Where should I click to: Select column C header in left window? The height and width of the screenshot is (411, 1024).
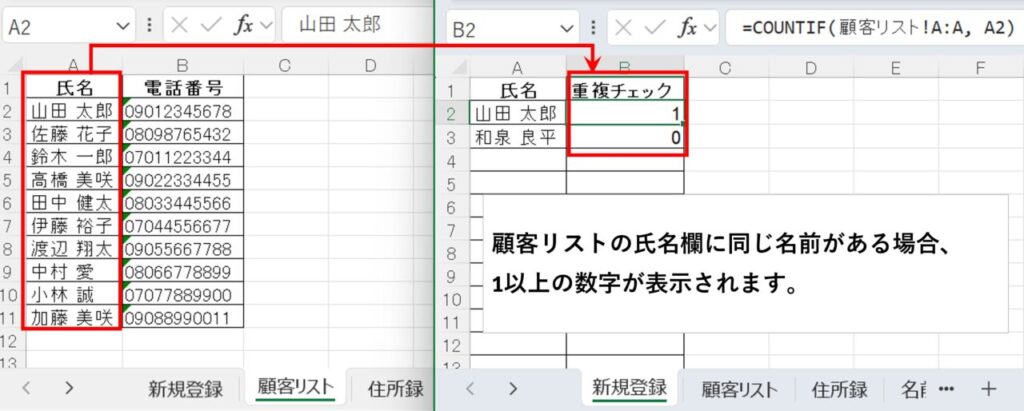click(x=285, y=65)
